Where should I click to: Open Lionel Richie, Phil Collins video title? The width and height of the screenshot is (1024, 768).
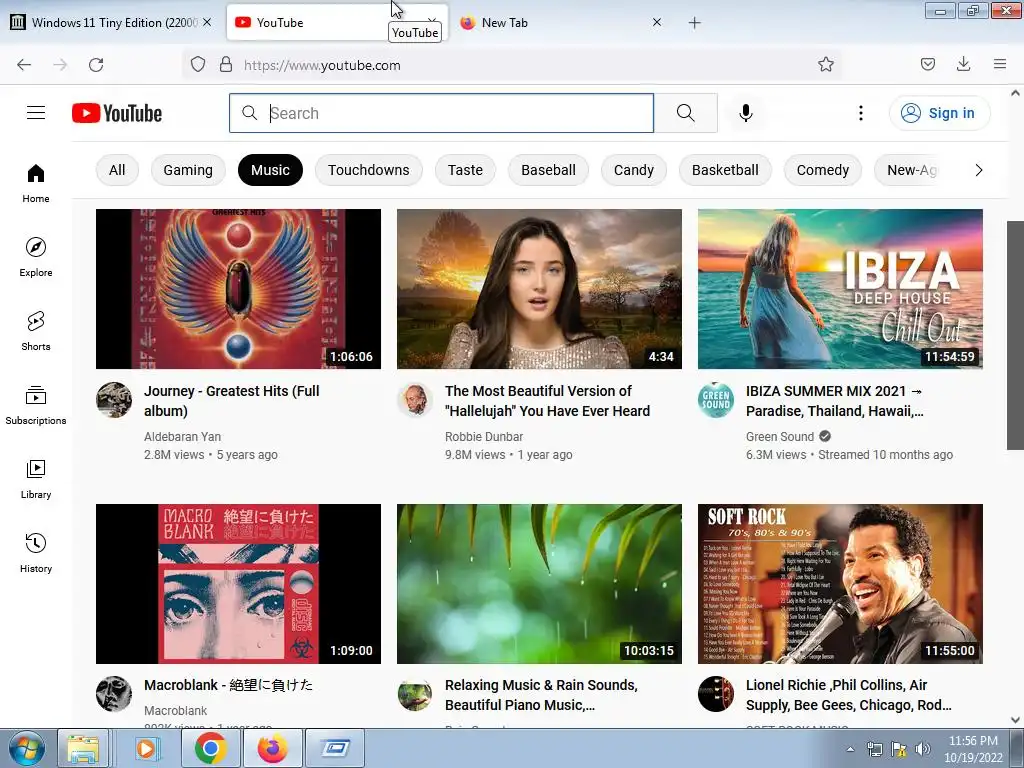(x=848, y=695)
